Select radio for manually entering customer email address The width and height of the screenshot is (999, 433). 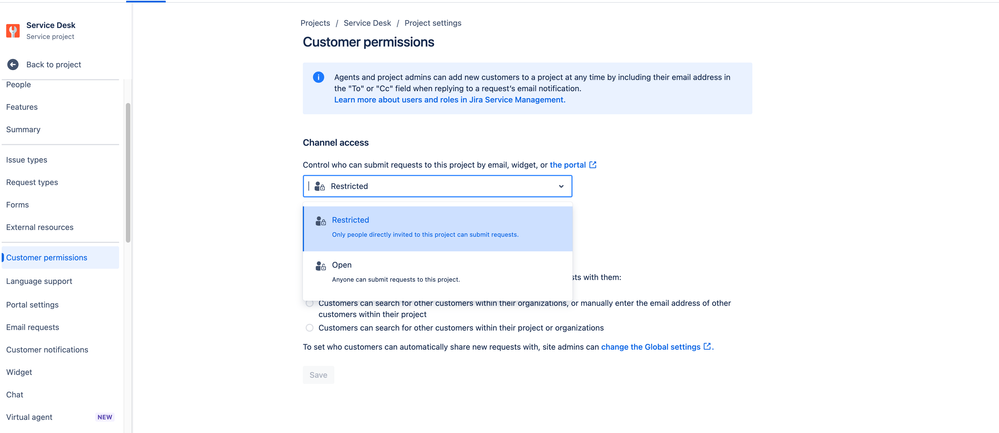[310, 304]
